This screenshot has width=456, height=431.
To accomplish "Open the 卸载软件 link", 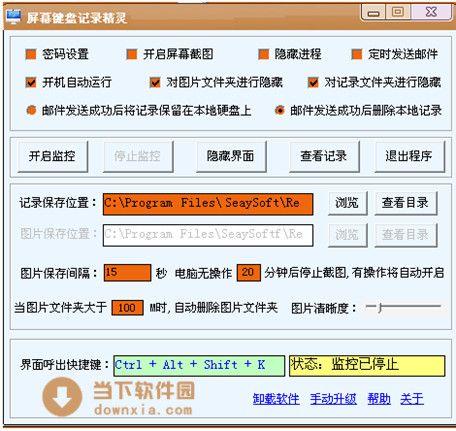I will [x=276, y=399].
